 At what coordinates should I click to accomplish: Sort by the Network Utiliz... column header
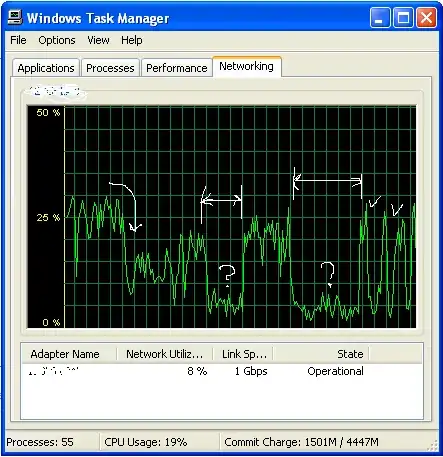click(165, 354)
